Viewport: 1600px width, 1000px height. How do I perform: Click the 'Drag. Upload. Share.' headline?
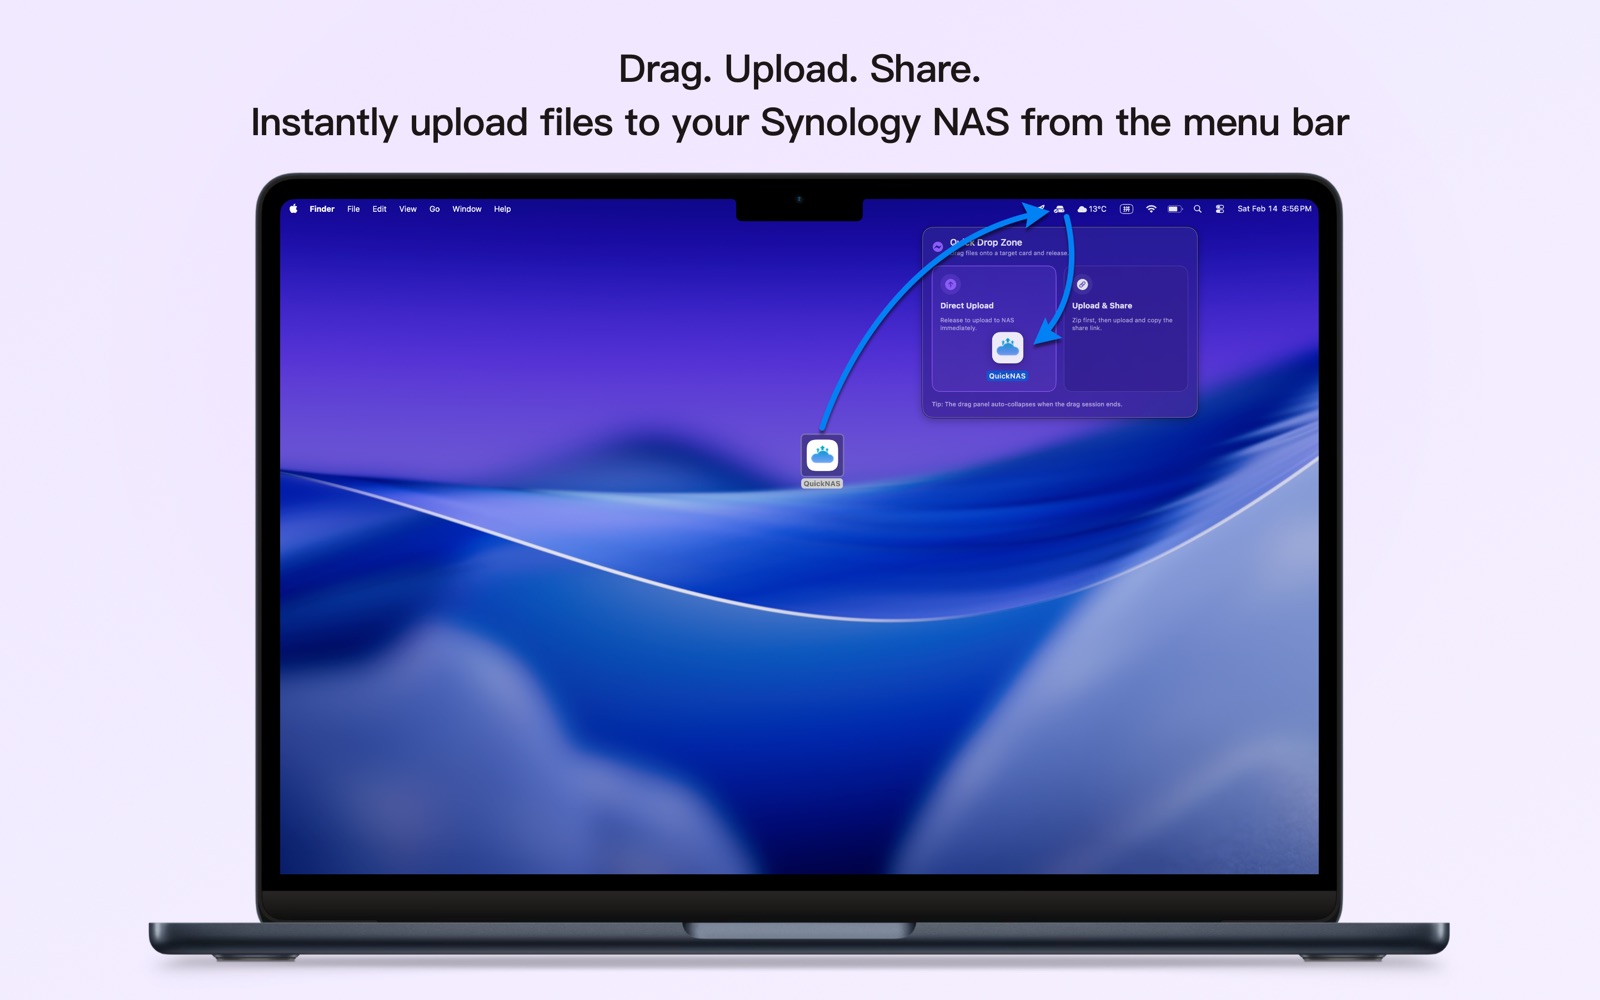(800, 69)
